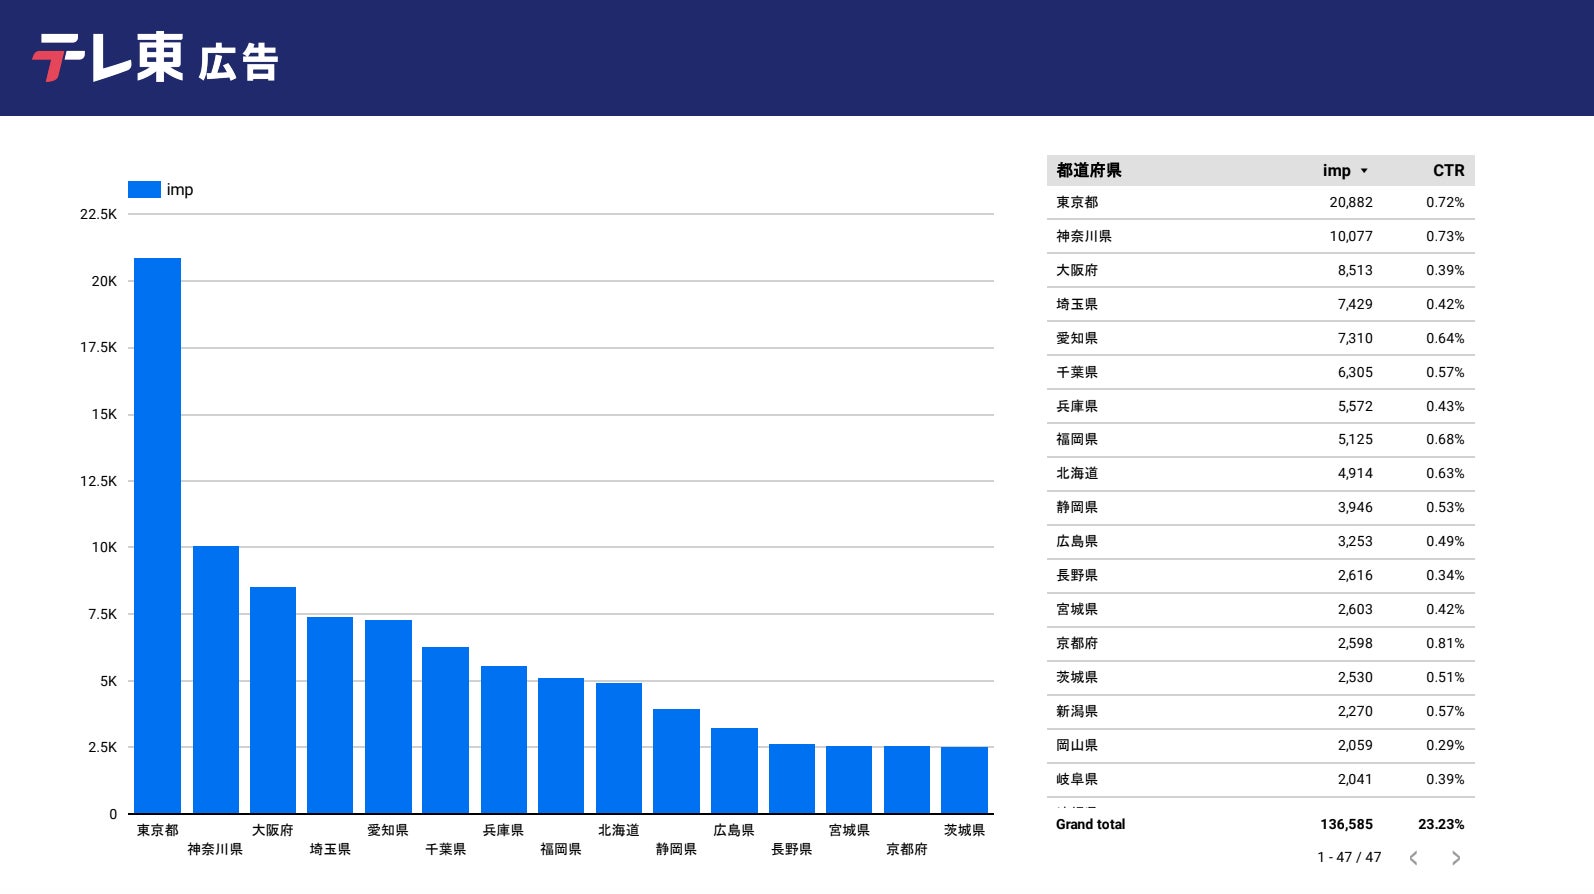Screen dimensions: 1594x894
Task: Click 広島県 row in the table
Action: coord(1260,541)
